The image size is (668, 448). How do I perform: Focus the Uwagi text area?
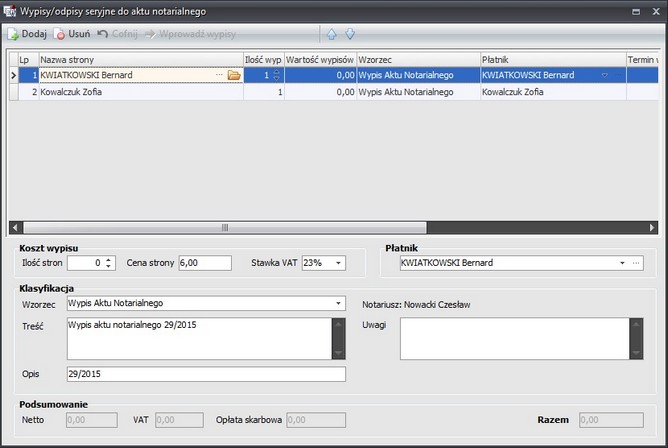[513, 338]
